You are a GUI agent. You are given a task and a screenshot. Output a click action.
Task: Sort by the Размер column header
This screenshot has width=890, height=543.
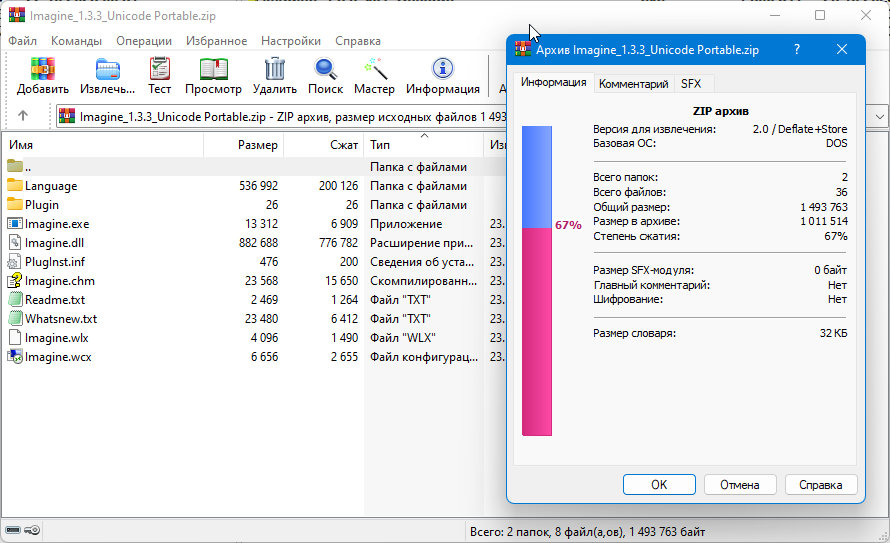(x=244, y=145)
